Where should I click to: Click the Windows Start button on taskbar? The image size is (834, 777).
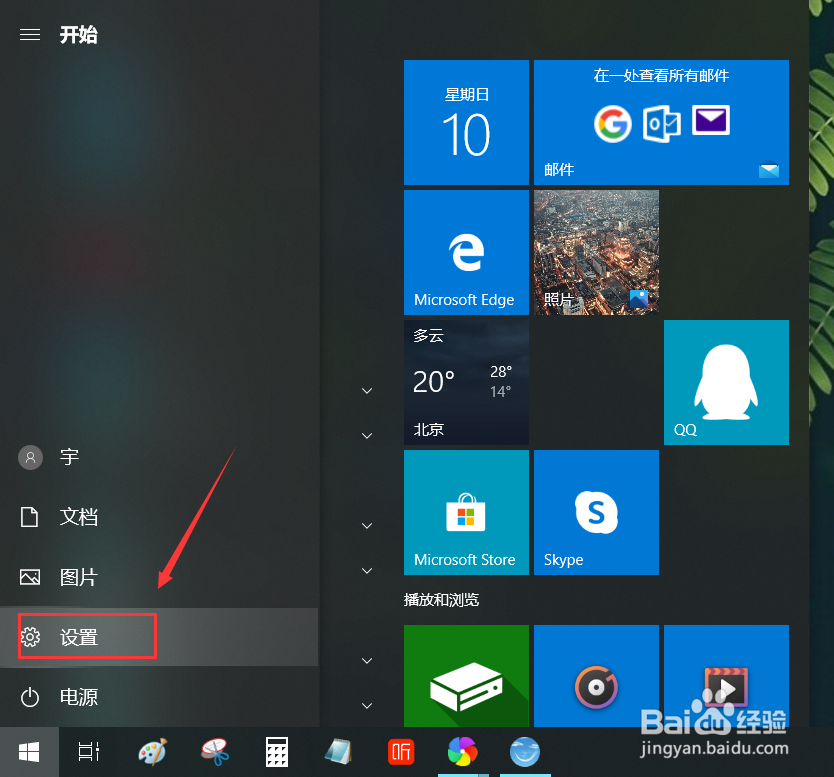click(x=29, y=752)
